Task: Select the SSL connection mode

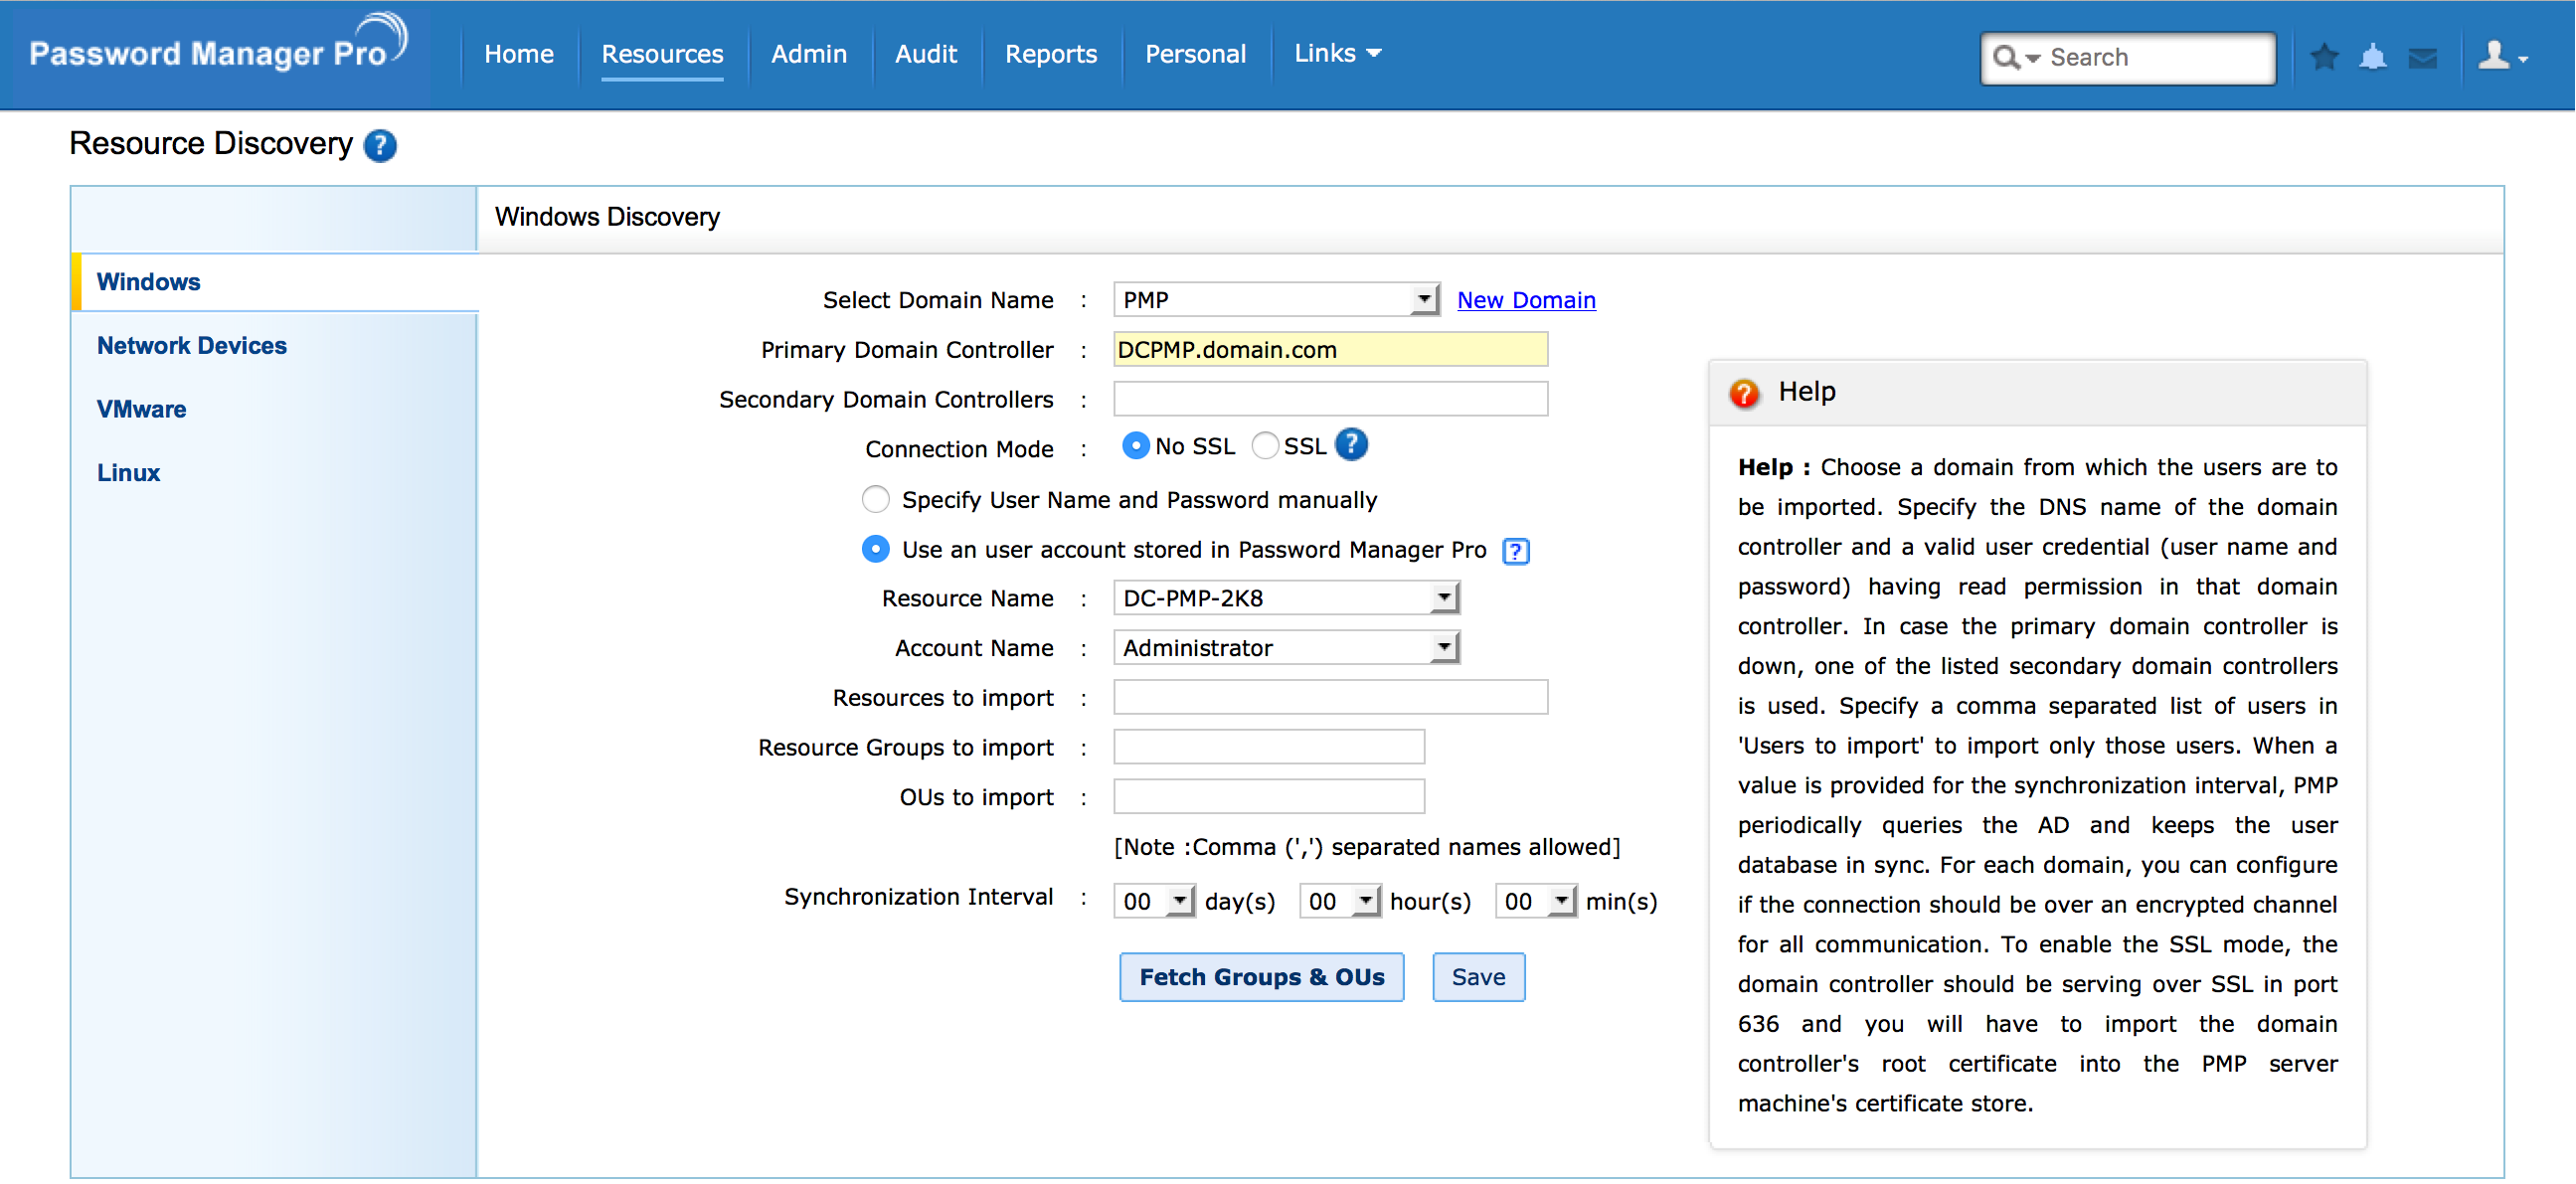Action: (x=1265, y=446)
